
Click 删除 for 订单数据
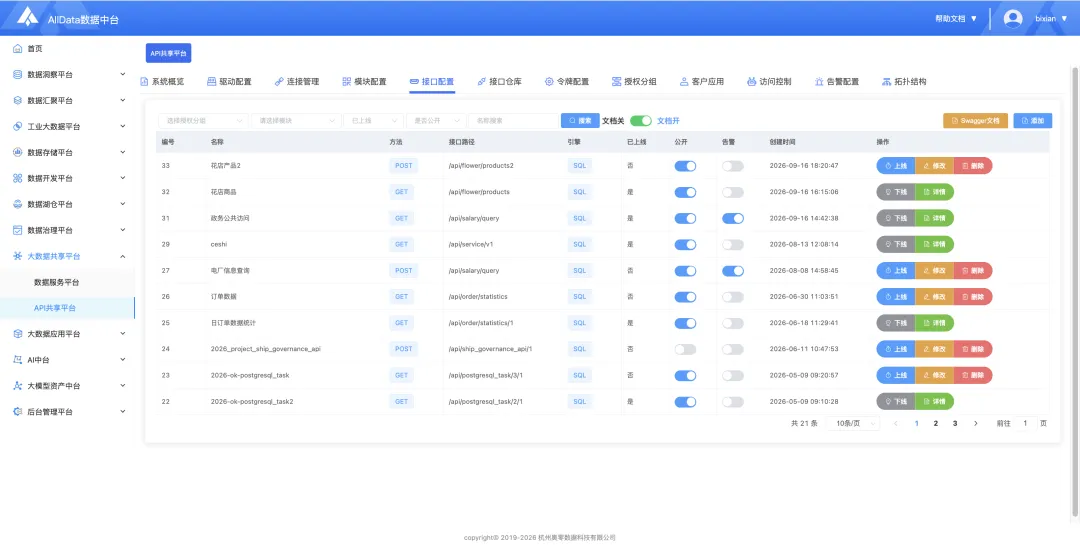pyautogui.click(x=973, y=297)
